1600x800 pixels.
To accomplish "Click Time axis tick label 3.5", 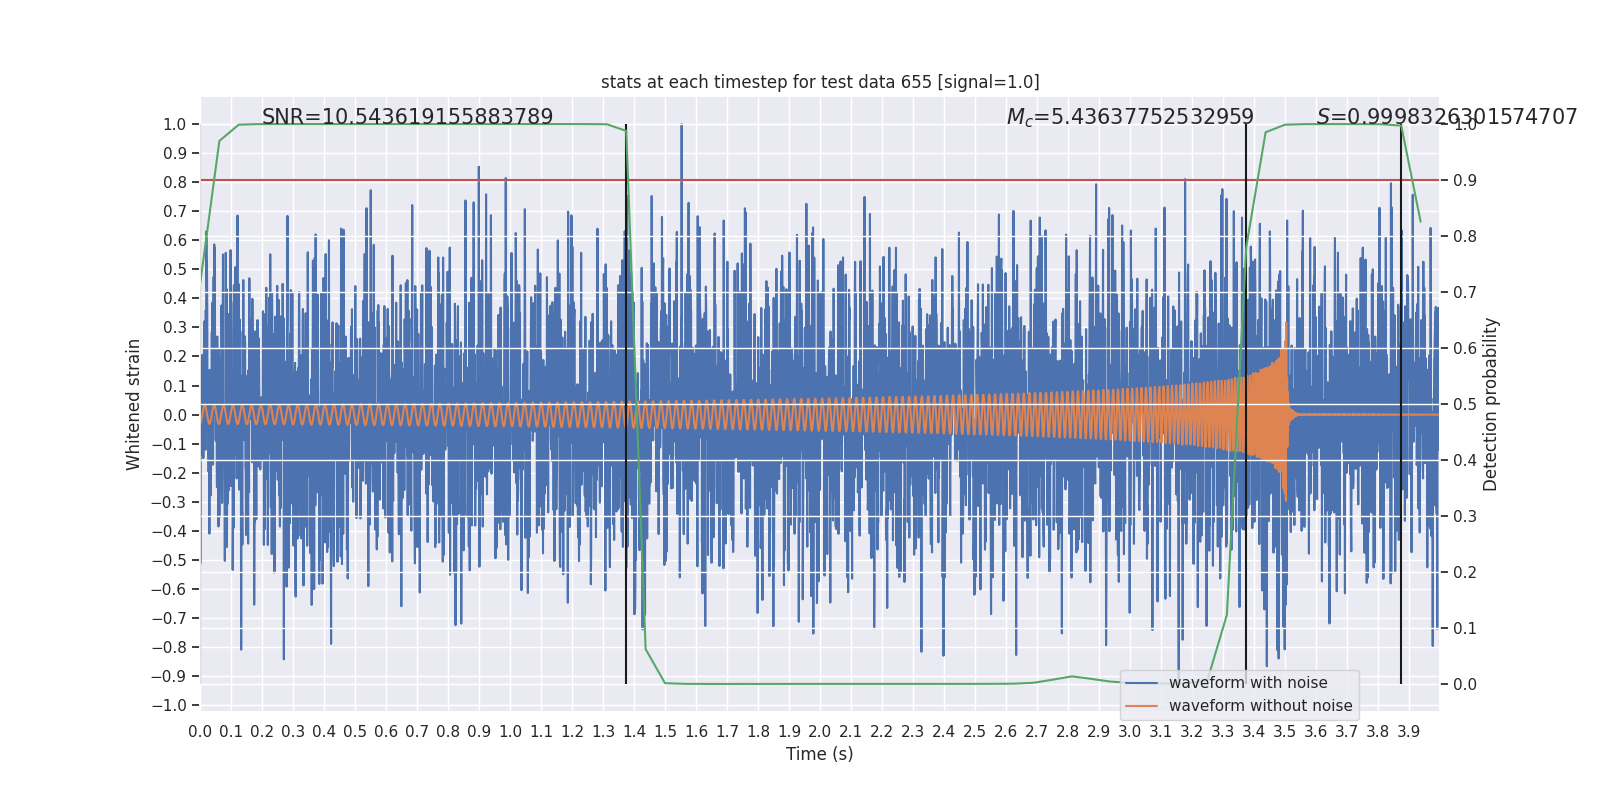I will coord(1285,732).
